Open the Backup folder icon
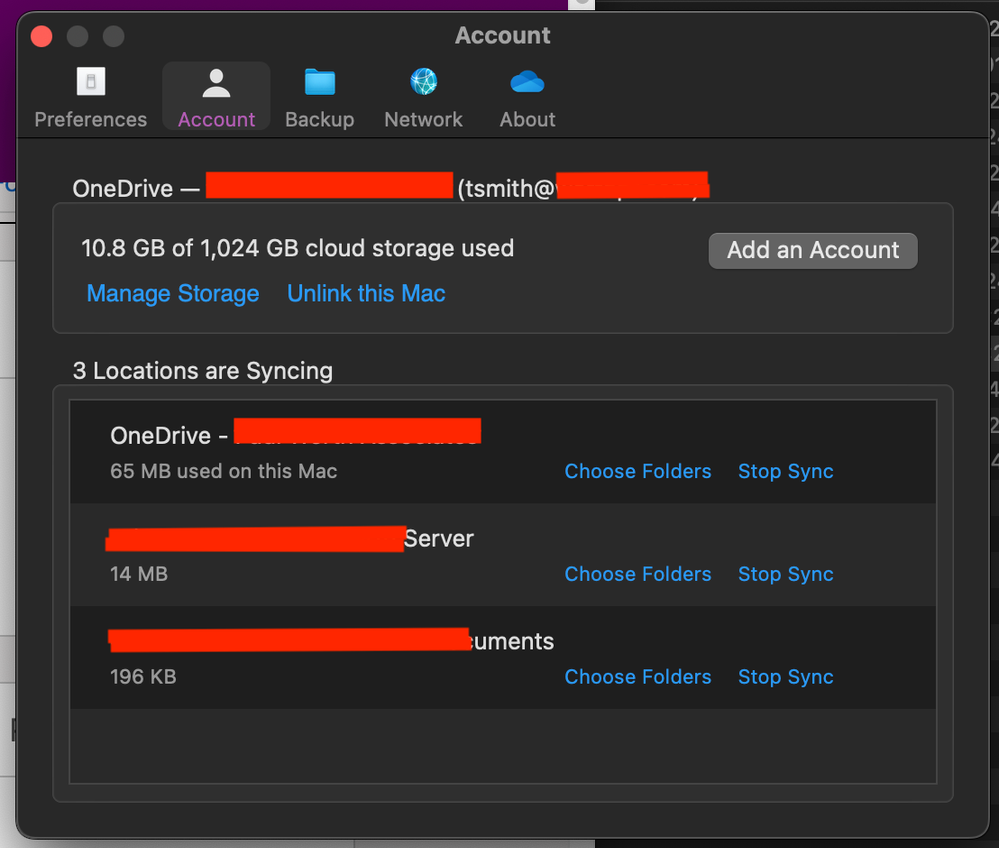The width and height of the screenshot is (999, 848). [320, 82]
